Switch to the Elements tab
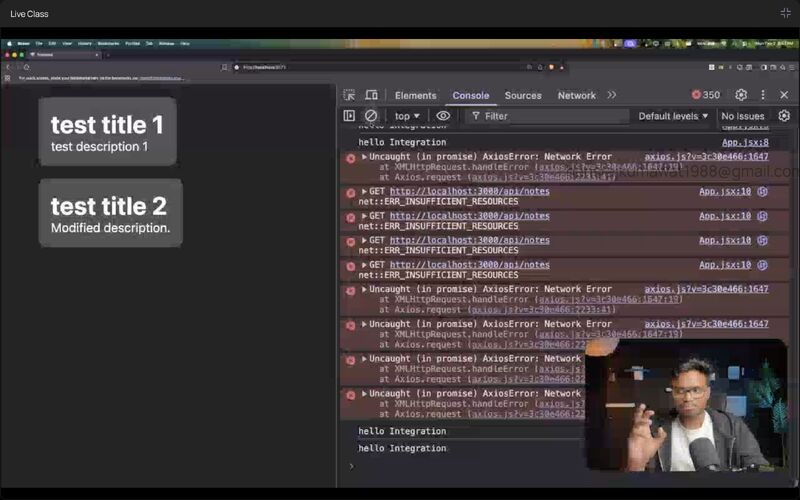 (415, 96)
